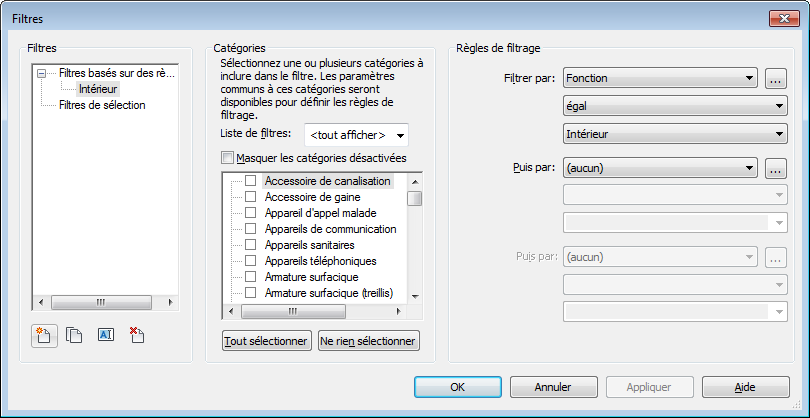
Task: Click the Duplicate filter icon
Action: pos(73,336)
